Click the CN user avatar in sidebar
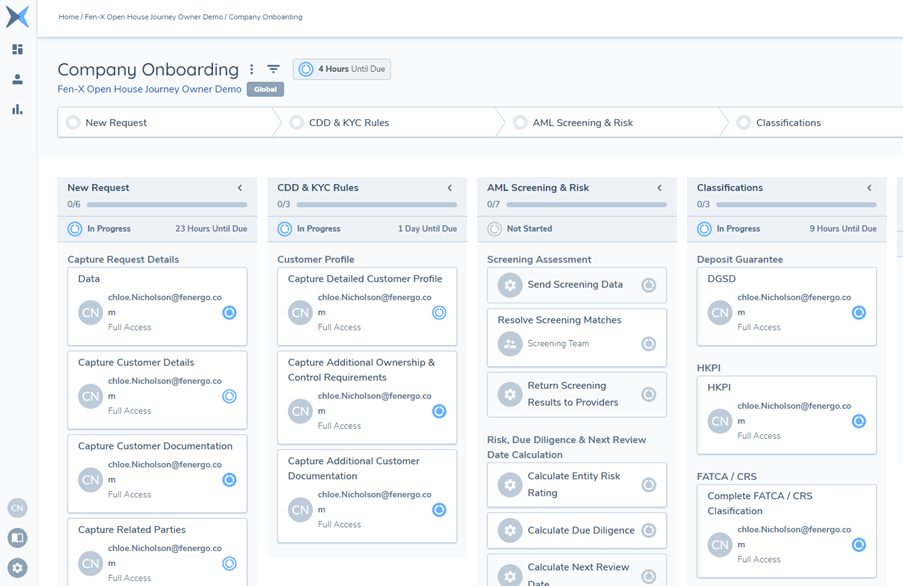The width and height of the screenshot is (903, 586). click(17, 508)
